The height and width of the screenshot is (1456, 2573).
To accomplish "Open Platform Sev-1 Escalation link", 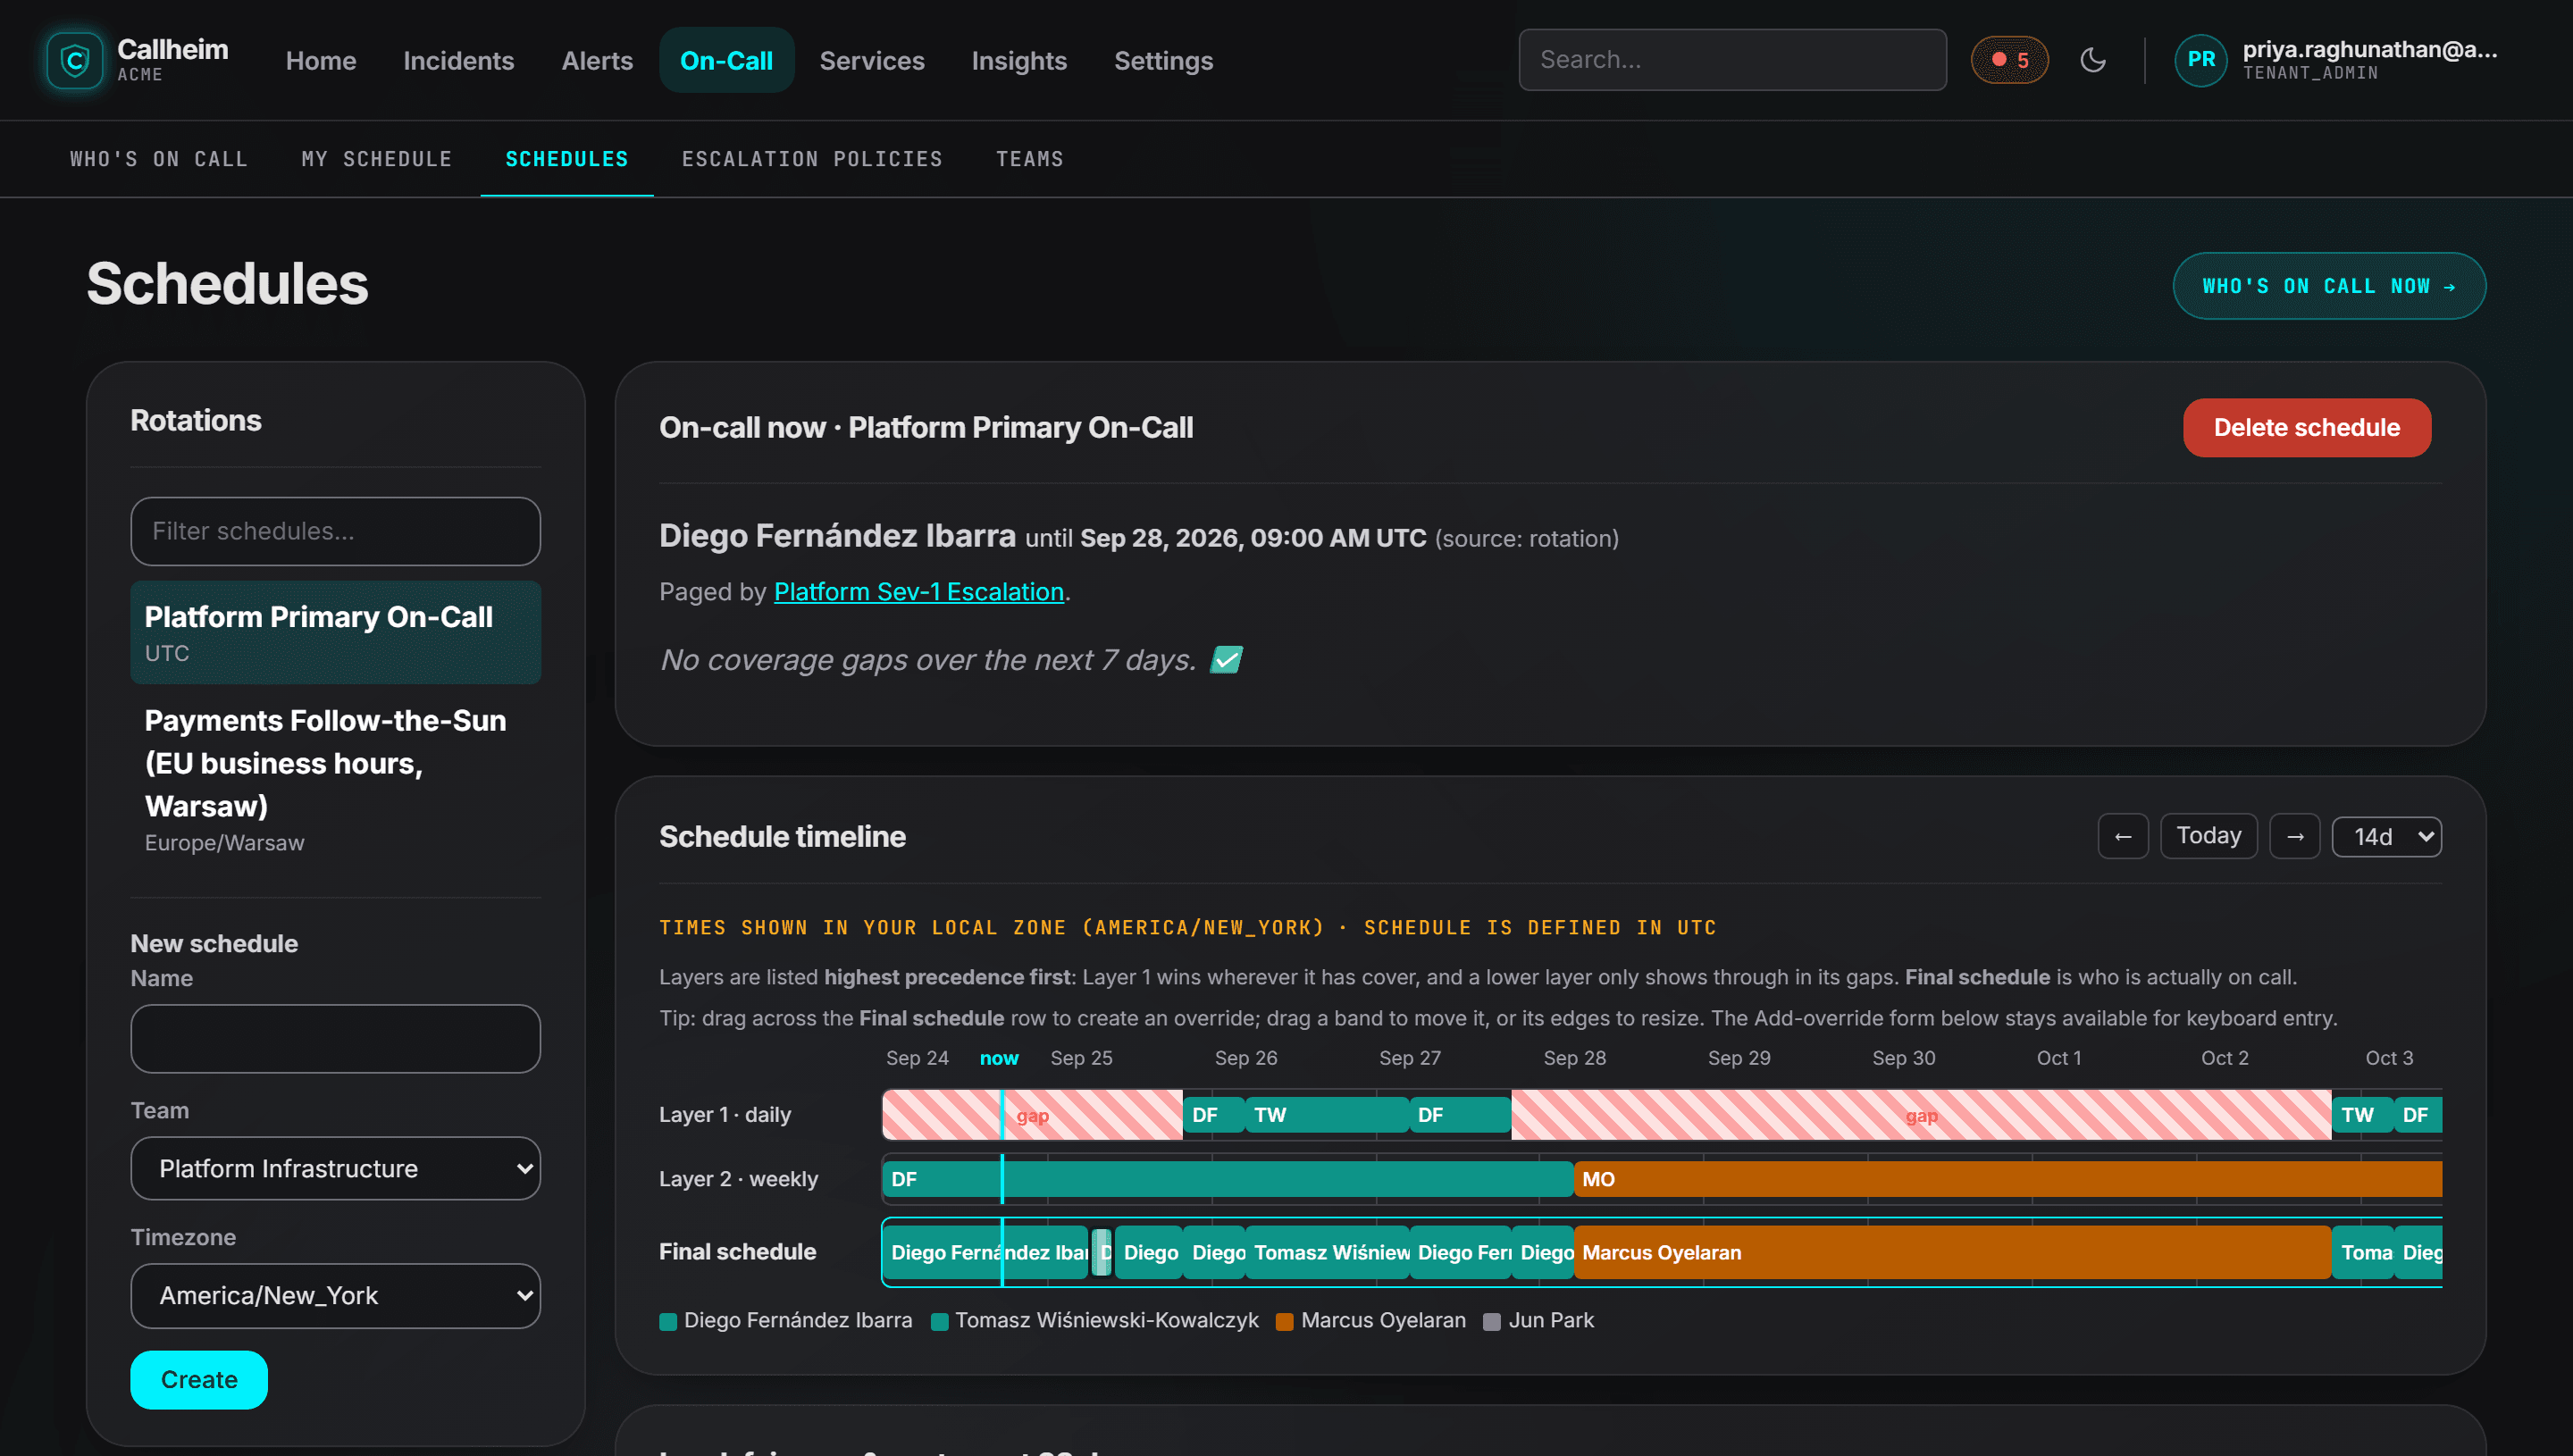I will click(x=918, y=592).
